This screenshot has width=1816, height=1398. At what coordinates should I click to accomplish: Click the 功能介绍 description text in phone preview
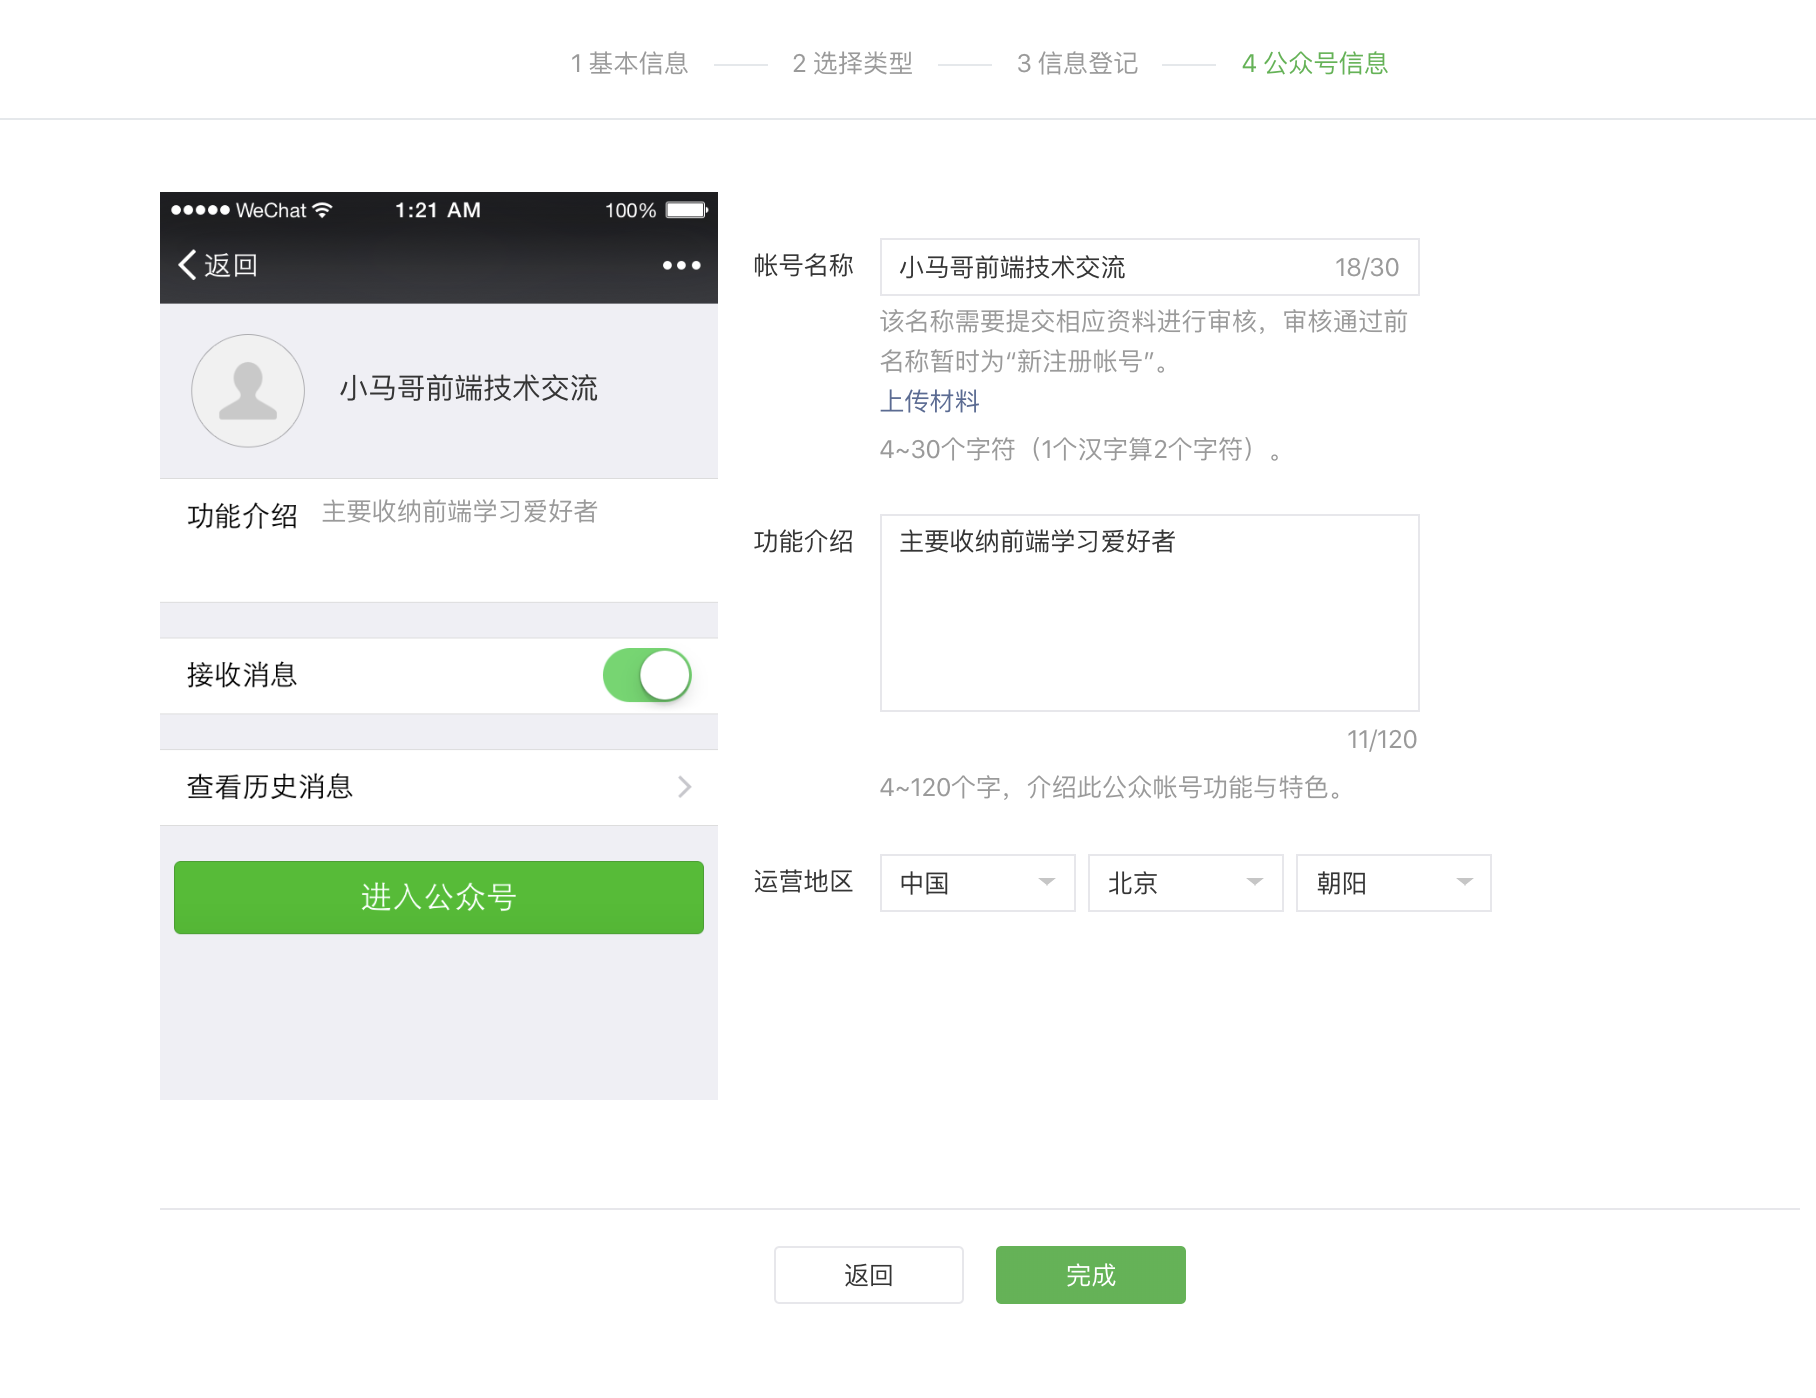coord(460,511)
